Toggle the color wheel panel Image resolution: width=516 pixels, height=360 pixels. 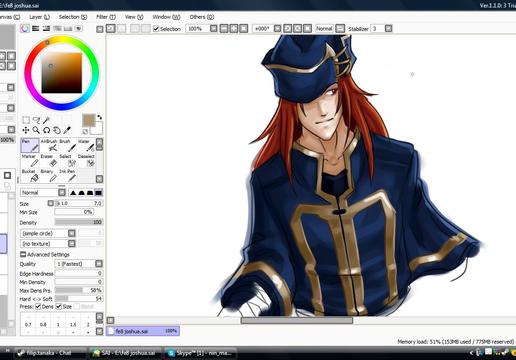25,28
